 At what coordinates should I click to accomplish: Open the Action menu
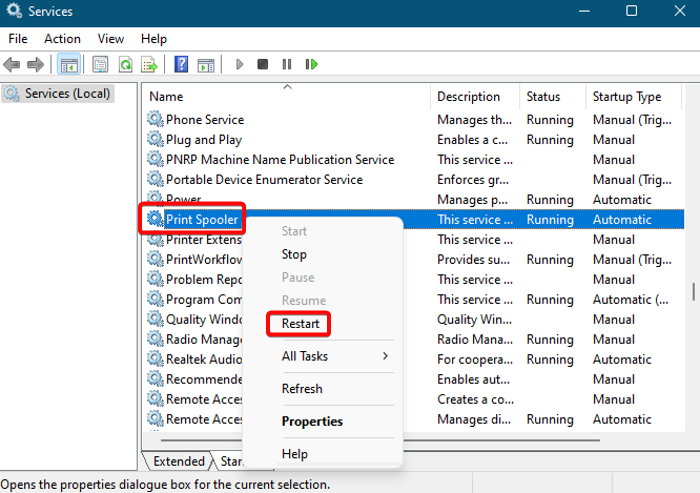(62, 39)
